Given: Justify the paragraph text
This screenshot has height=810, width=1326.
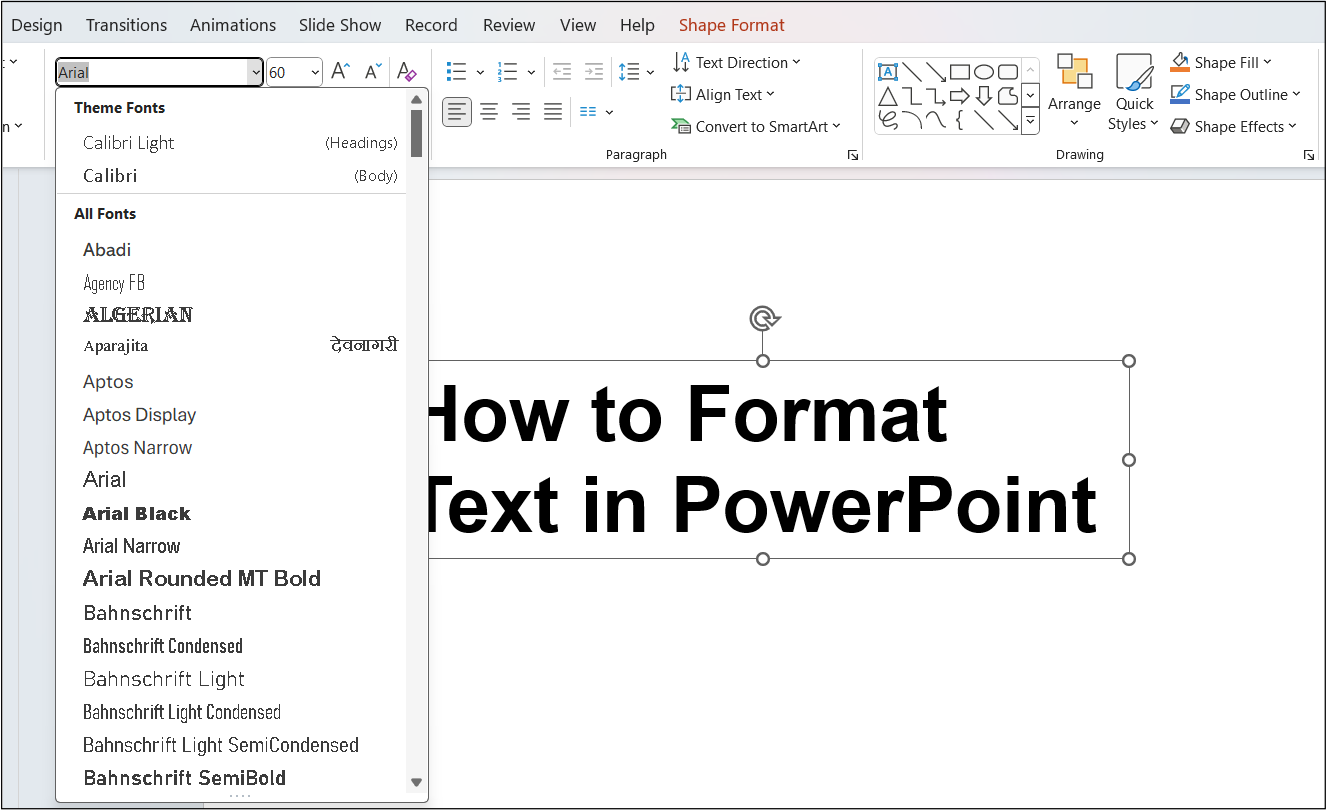Looking at the screenshot, I should click(553, 111).
